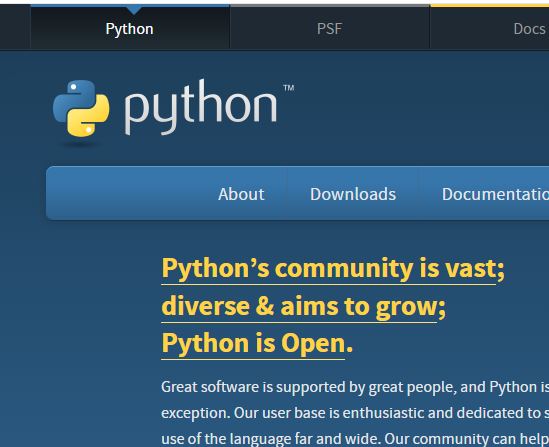The width and height of the screenshot is (549, 447).
Task: Click text 'Our user base is enthusiastic'
Action: tap(329, 413)
